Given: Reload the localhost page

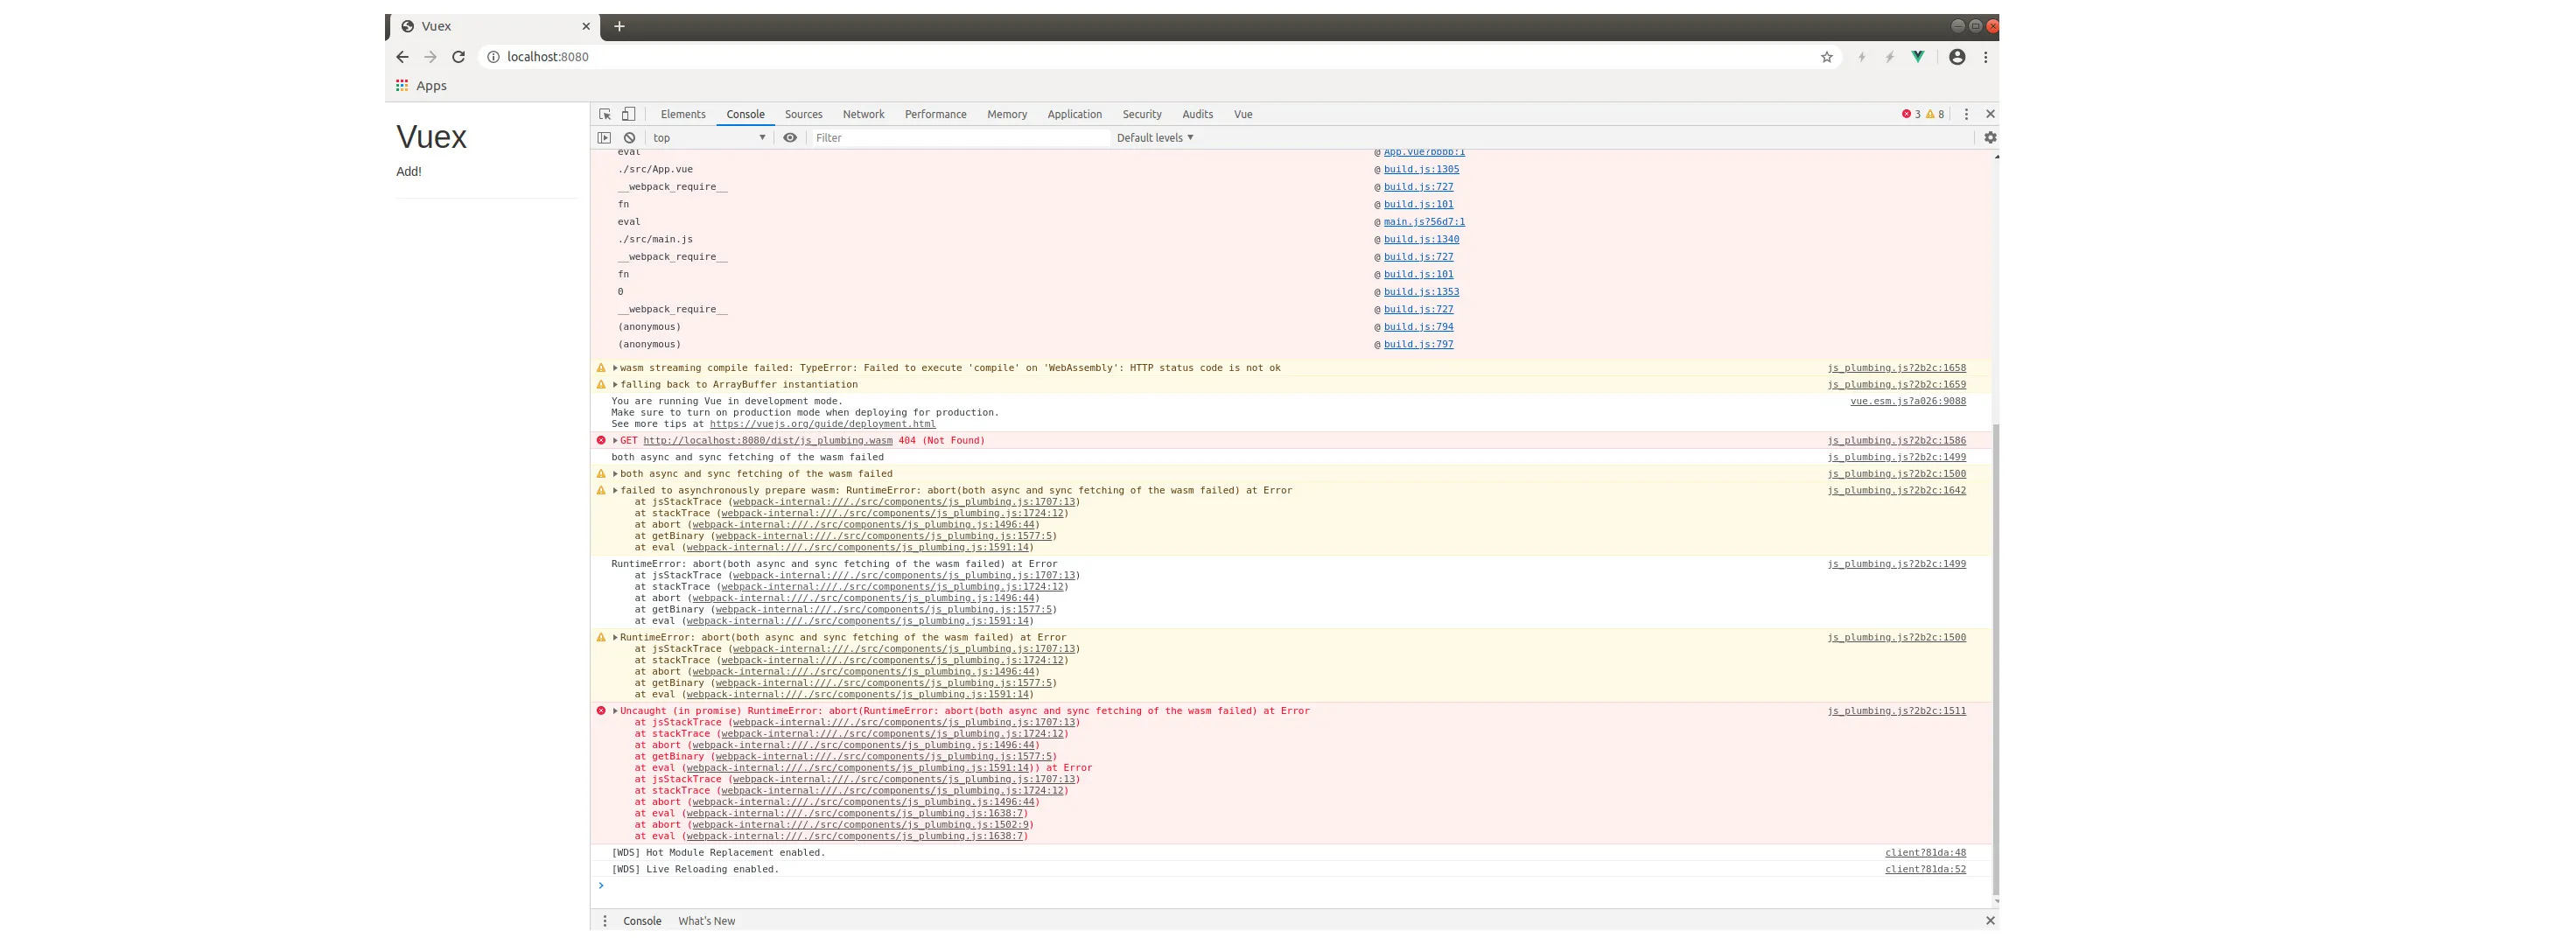Looking at the screenshot, I should pos(458,57).
